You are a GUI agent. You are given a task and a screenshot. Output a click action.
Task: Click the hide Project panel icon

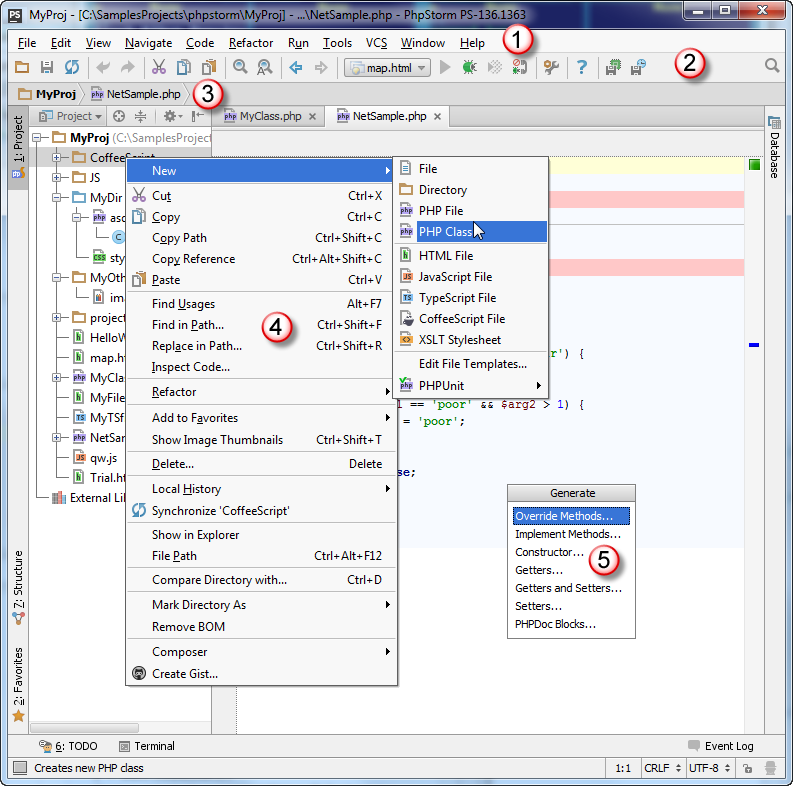tap(198, 116)
